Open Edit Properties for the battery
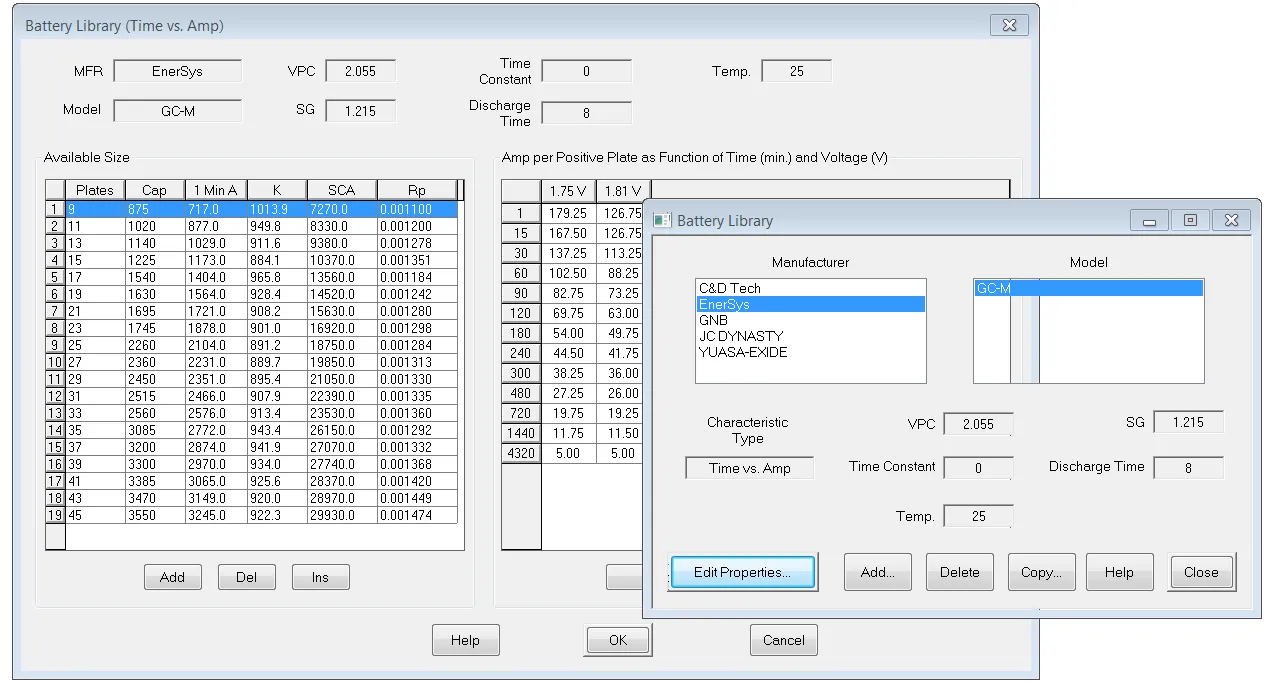The image size is (1264, 682). click(742, 572)
